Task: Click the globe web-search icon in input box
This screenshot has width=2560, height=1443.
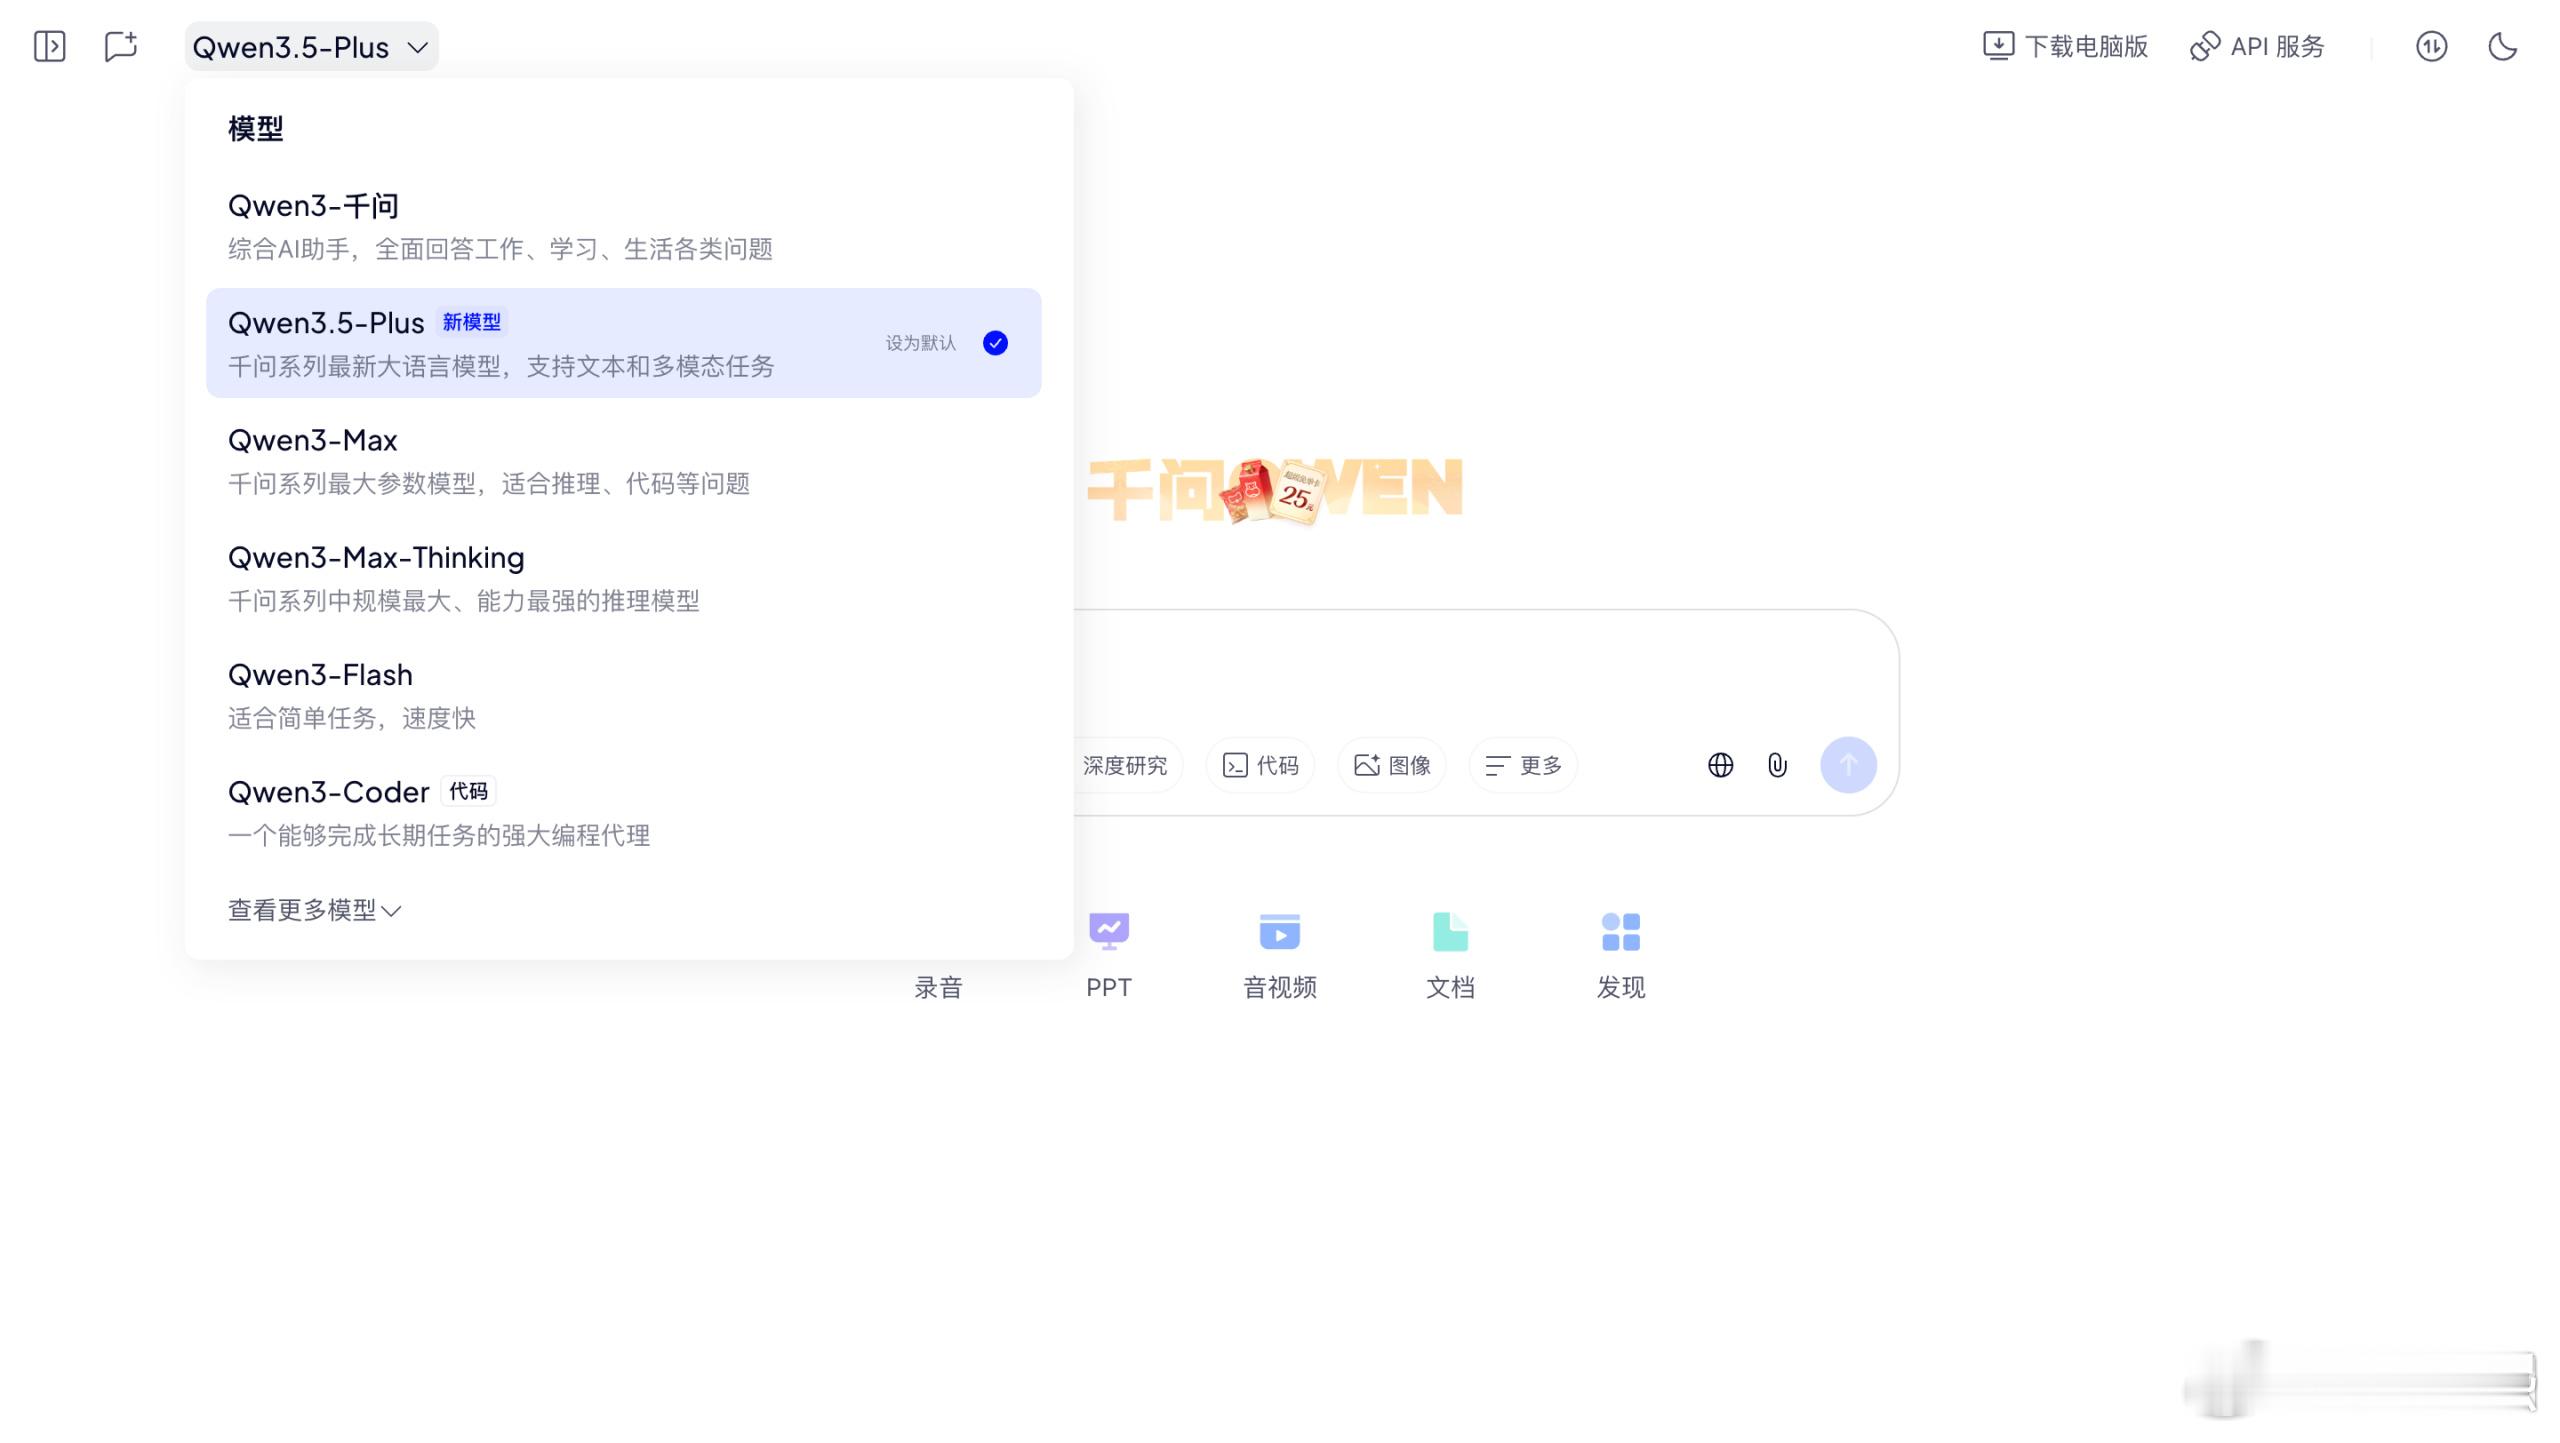Action: point(1720,765)
